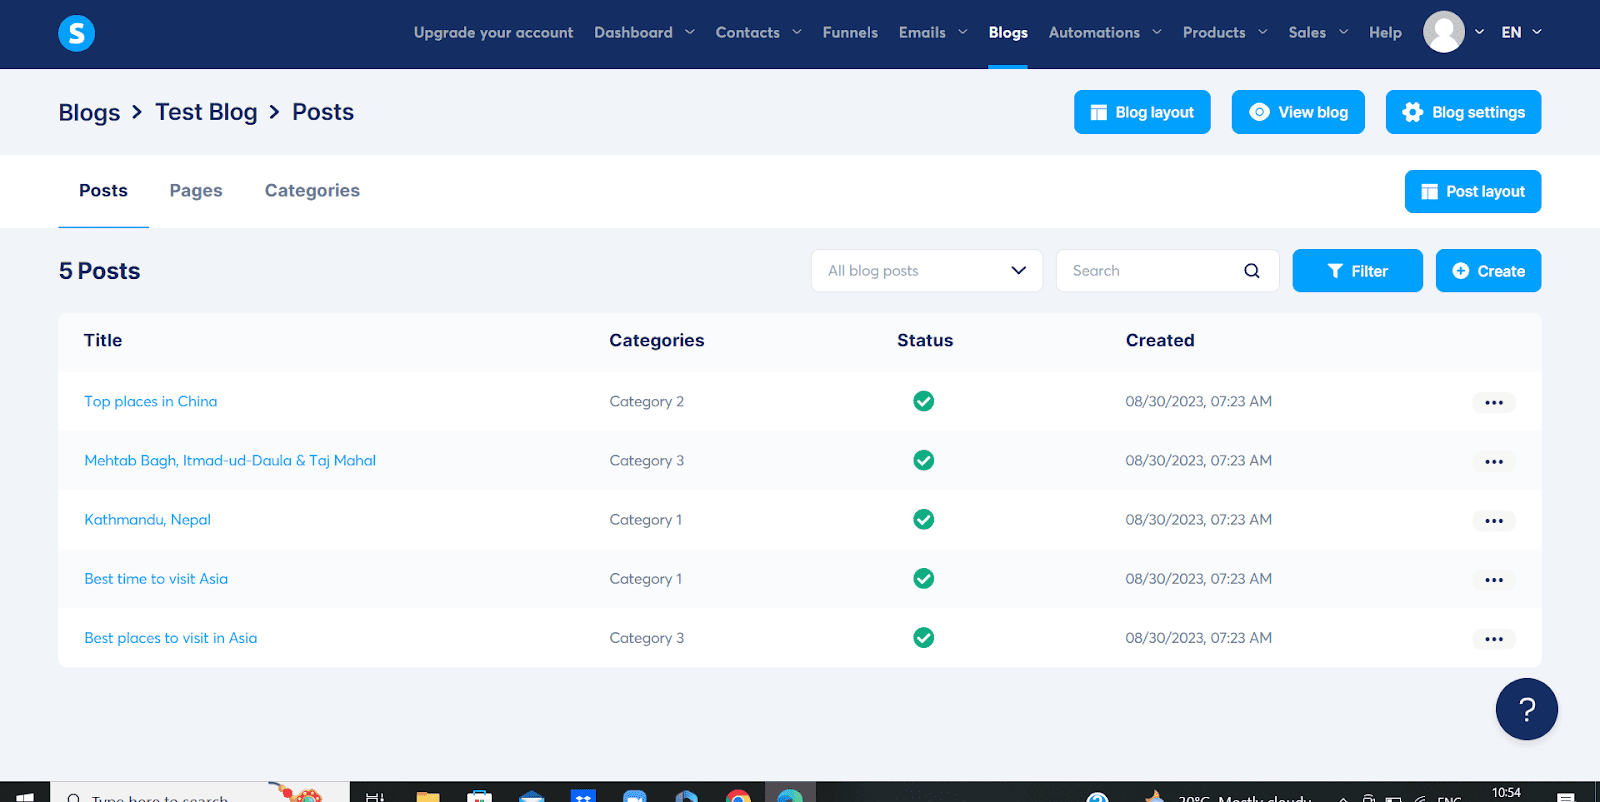Open the EN language dropdown

point(1521,33)
